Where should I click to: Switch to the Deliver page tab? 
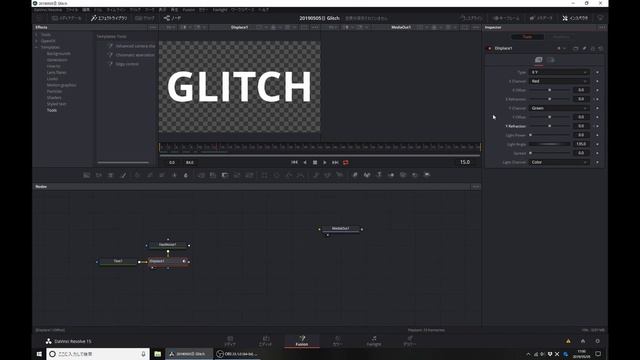tap(409, 341)
